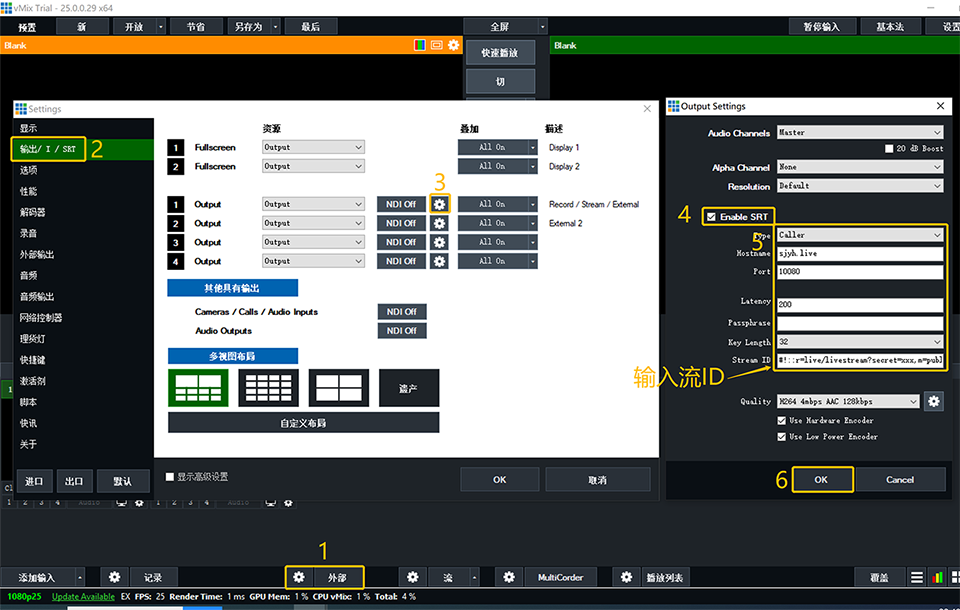This screenshot has width=960, height=610.
Task: Open the SRT Type Caller dropdown
Action: (859, 235)
